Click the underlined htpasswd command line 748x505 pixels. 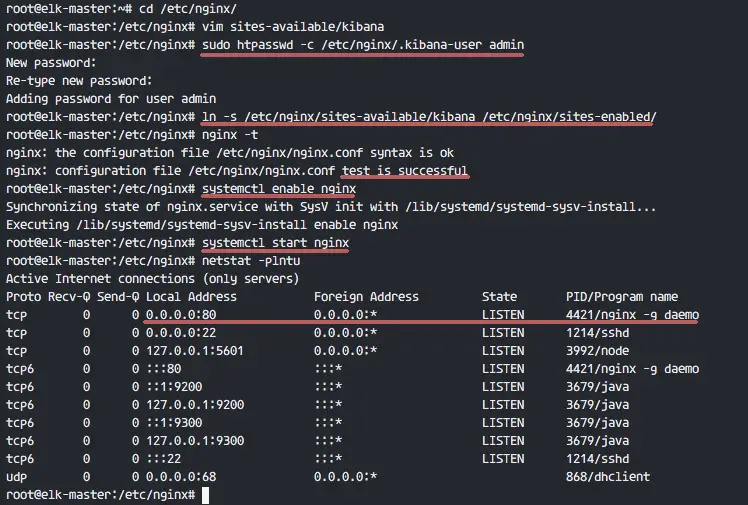point(363,45)
